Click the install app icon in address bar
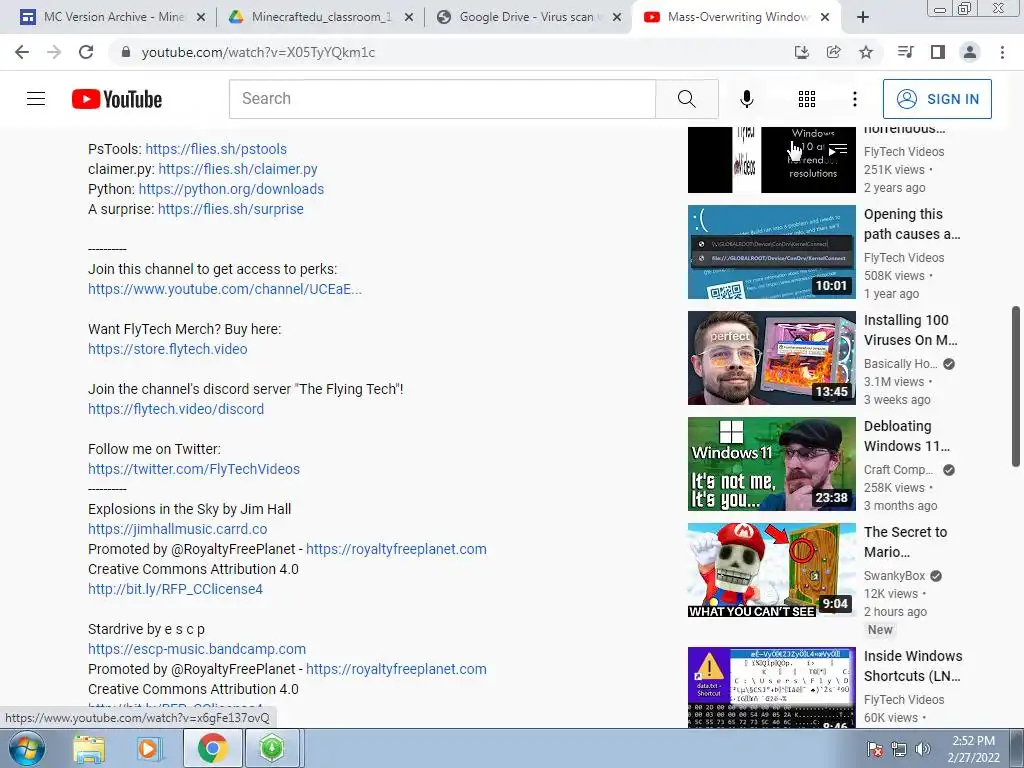The width and height of the screenshot is (1024, 768). click(x=801, y=52)
